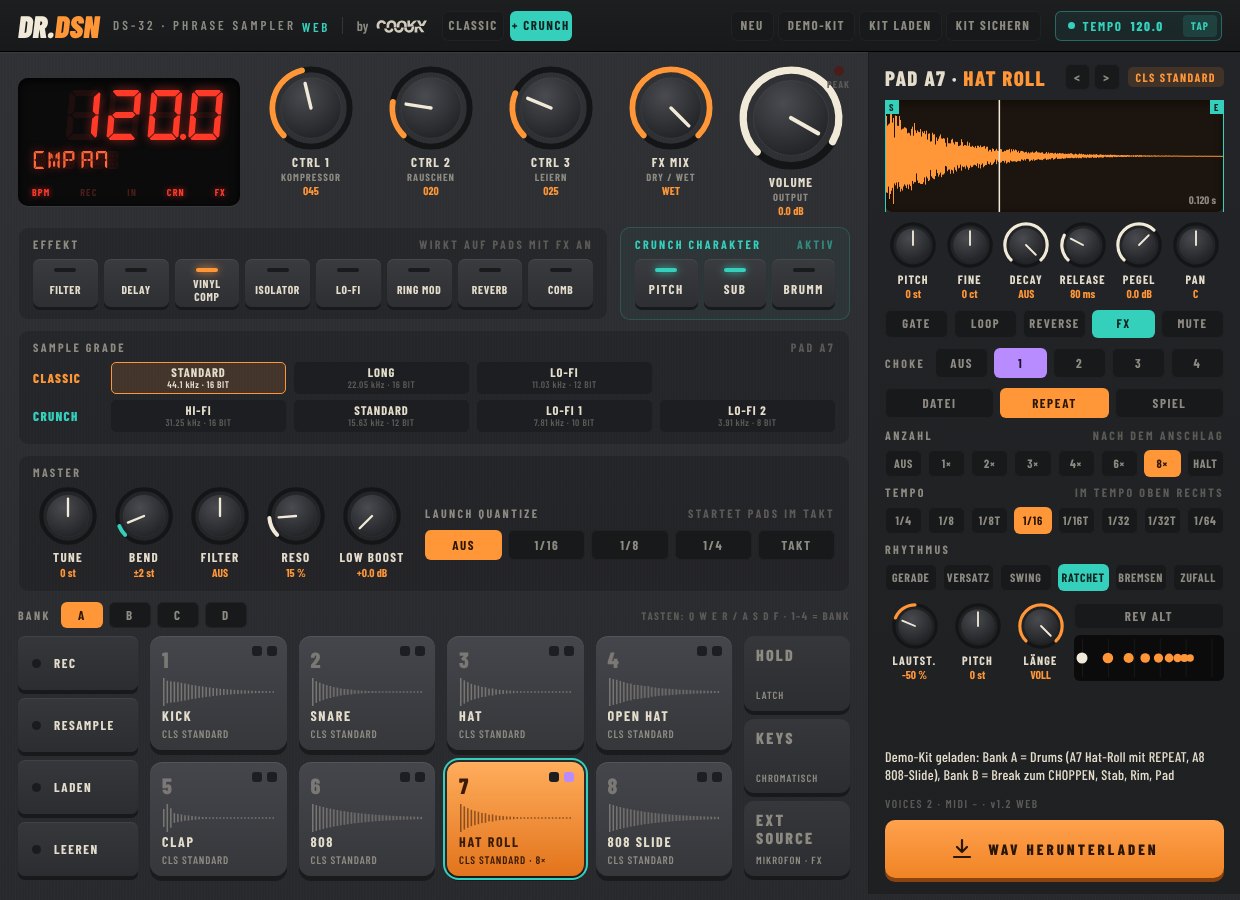Click the LADEN button
The height and width of the screenshot is (900, 1240).
click(78, 788)
